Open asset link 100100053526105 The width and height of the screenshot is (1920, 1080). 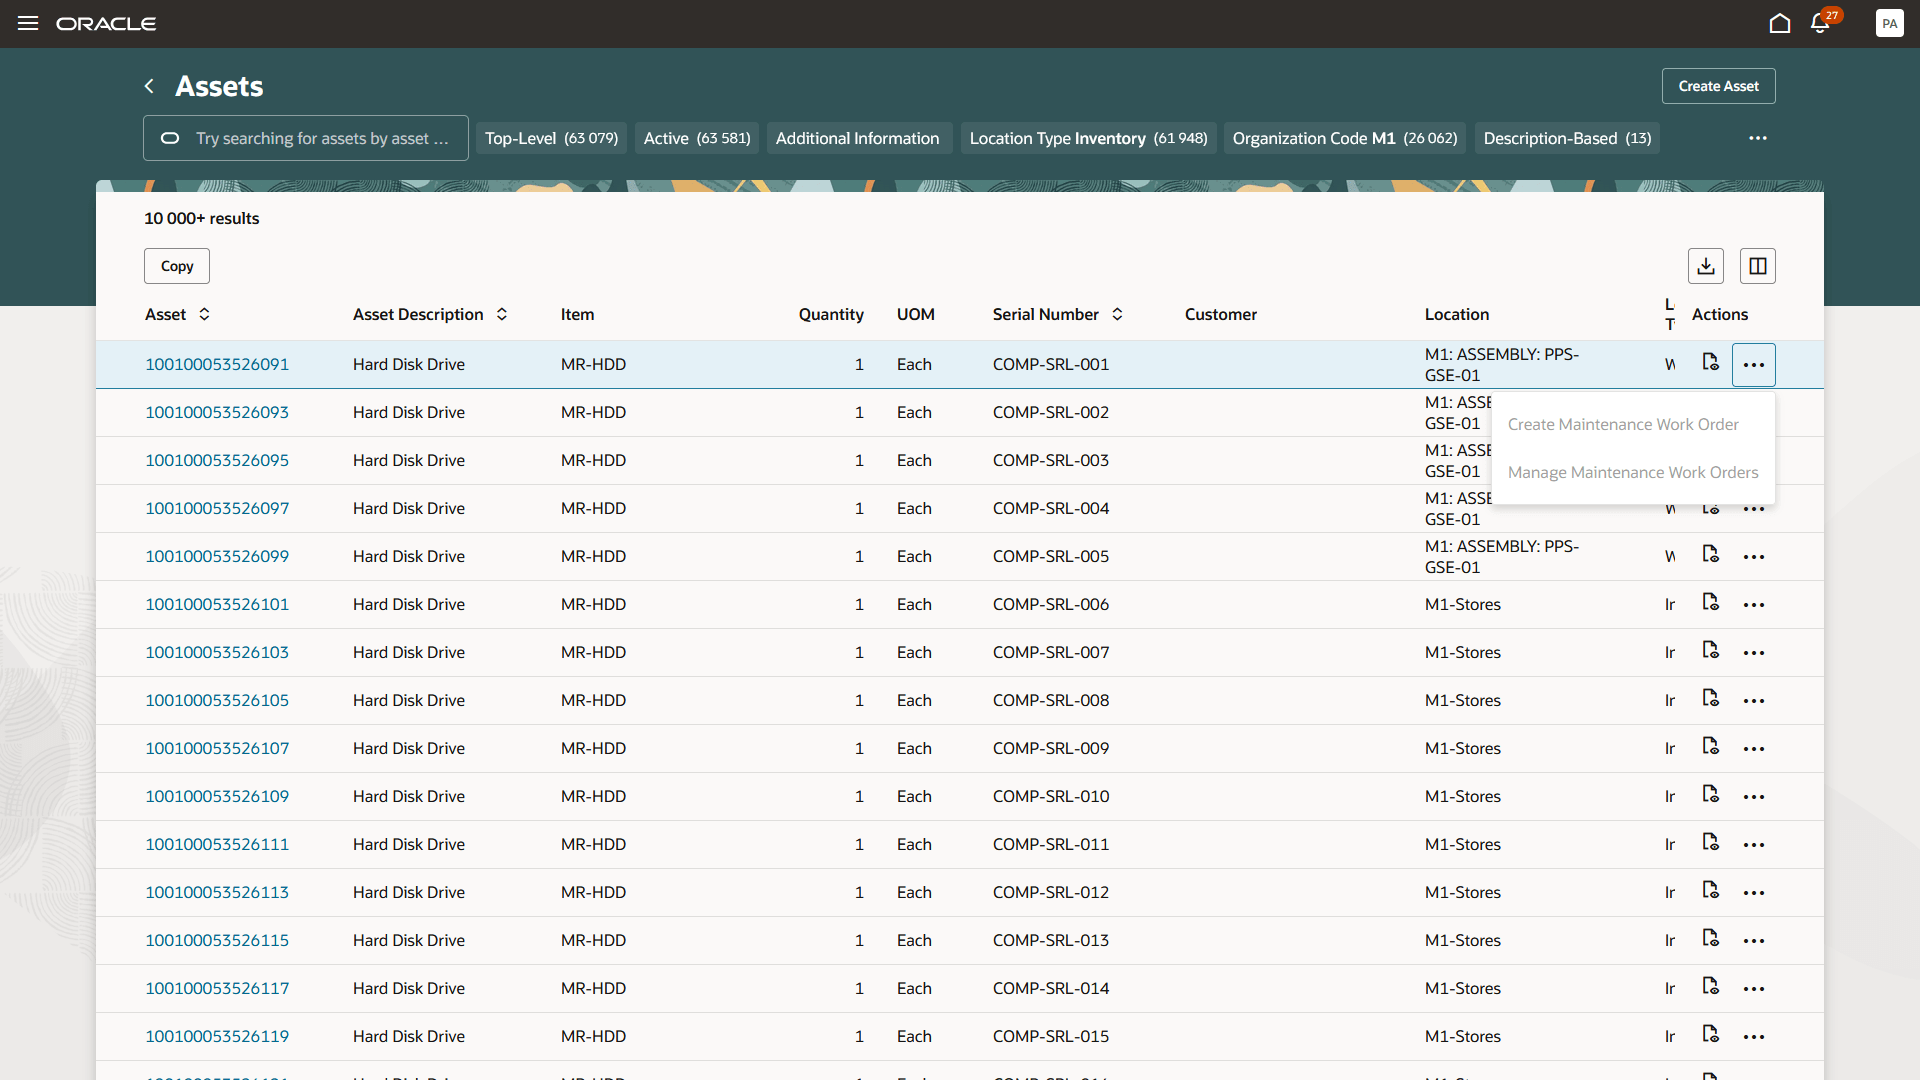point(217,700)
